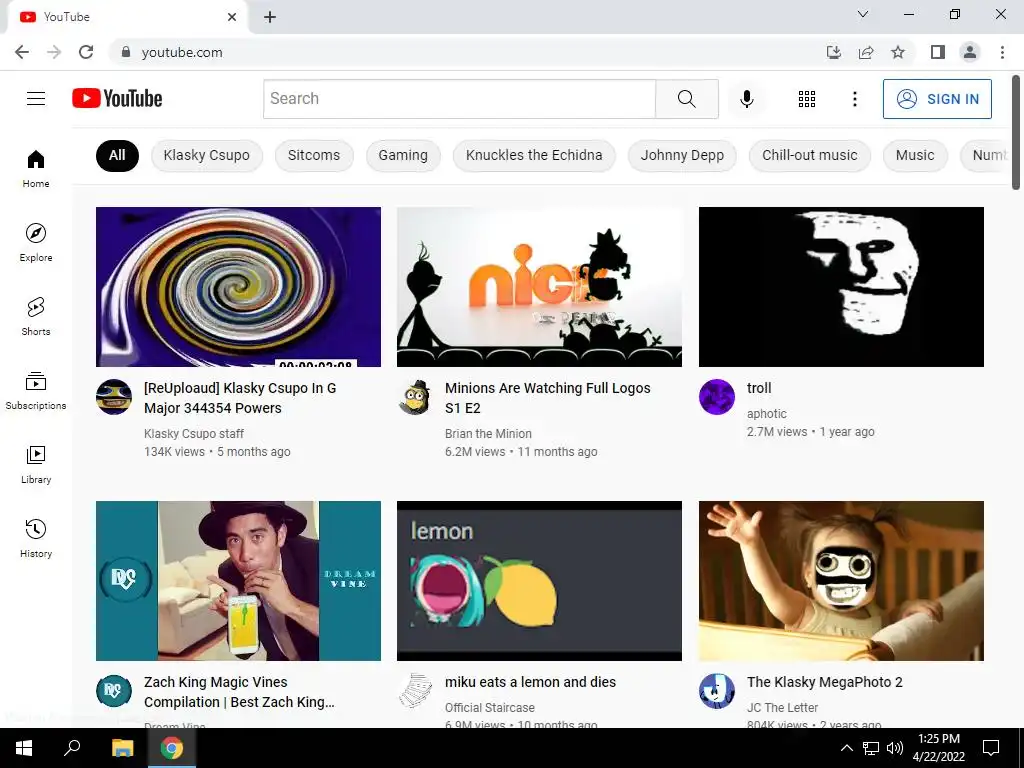The image size is (1024, 768).
Task: Go to Home in the sidebar
Action: tap(36, 168)
